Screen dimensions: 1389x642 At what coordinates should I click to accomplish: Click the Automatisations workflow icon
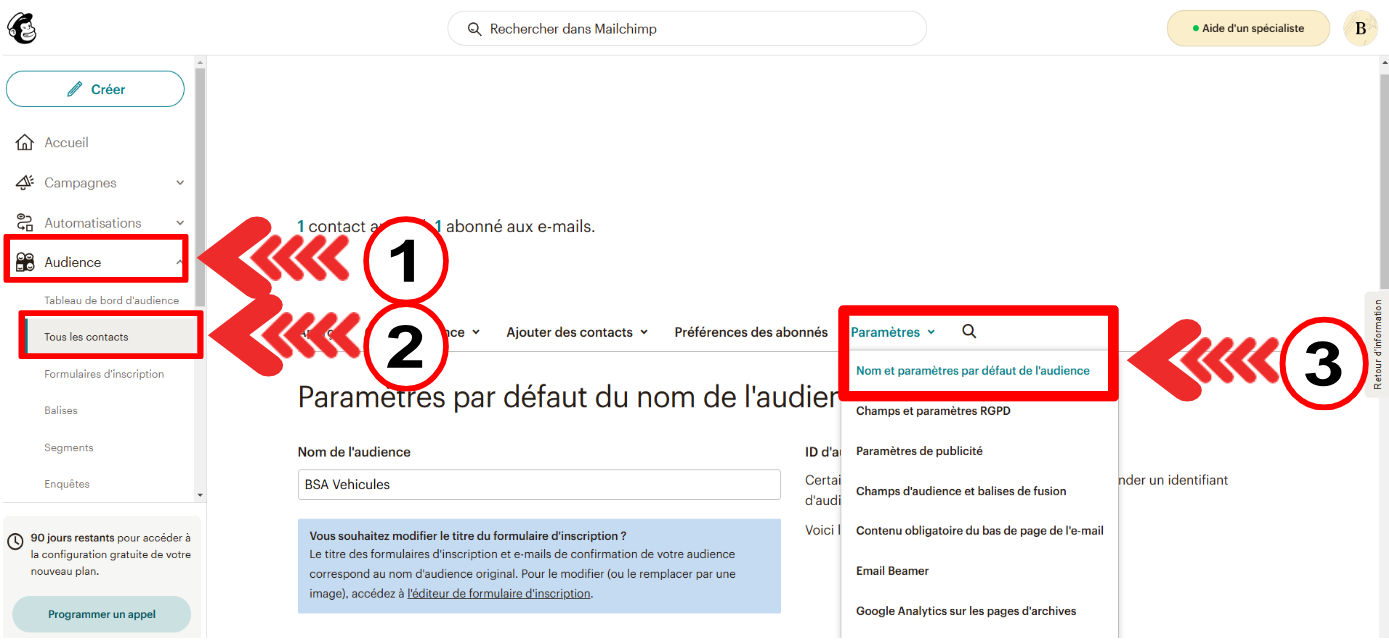25,223
